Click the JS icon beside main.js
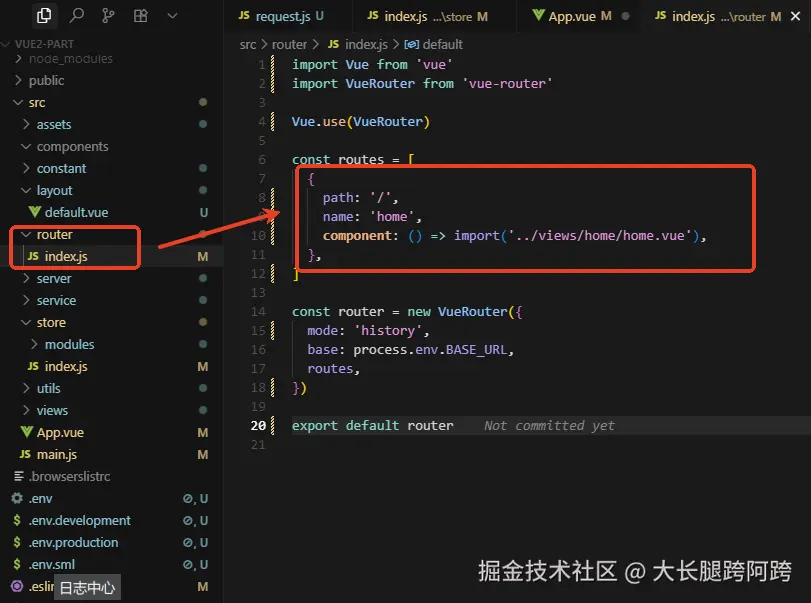 click(x=25, y=454)
